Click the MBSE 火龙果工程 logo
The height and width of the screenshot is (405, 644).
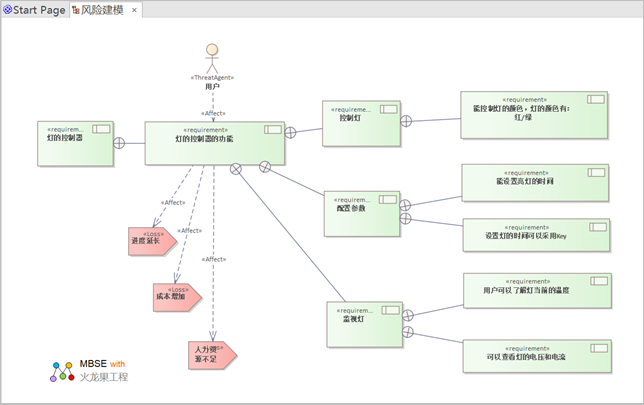[88, 370]
